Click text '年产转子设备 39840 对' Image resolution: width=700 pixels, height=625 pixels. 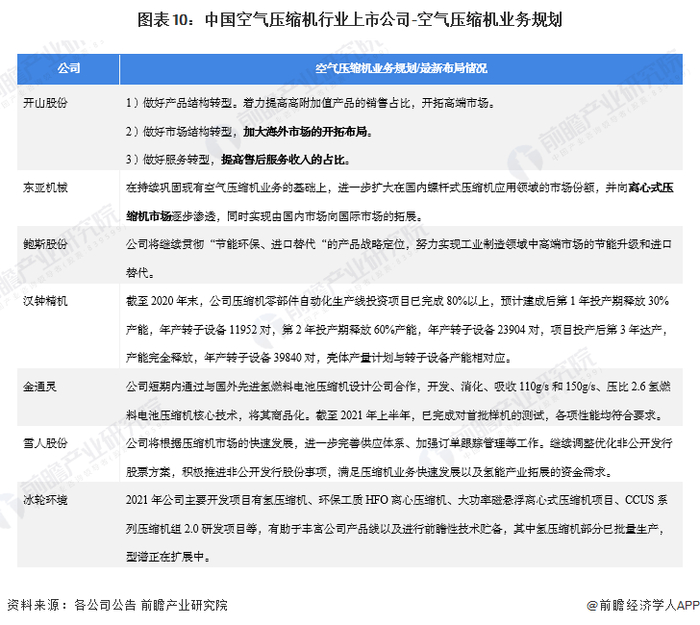(x=259, y=358)
